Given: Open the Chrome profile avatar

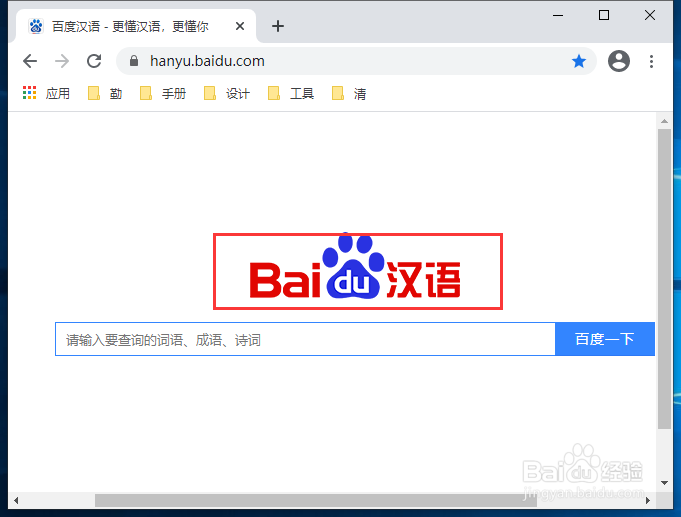Looking at the screenshot, I should tap(618, 61).
